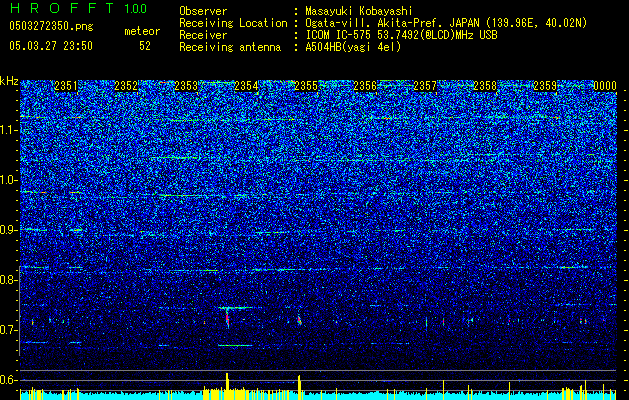Select the ICOM IC-575 receiver details
The image size is (629, 400).
401,35
